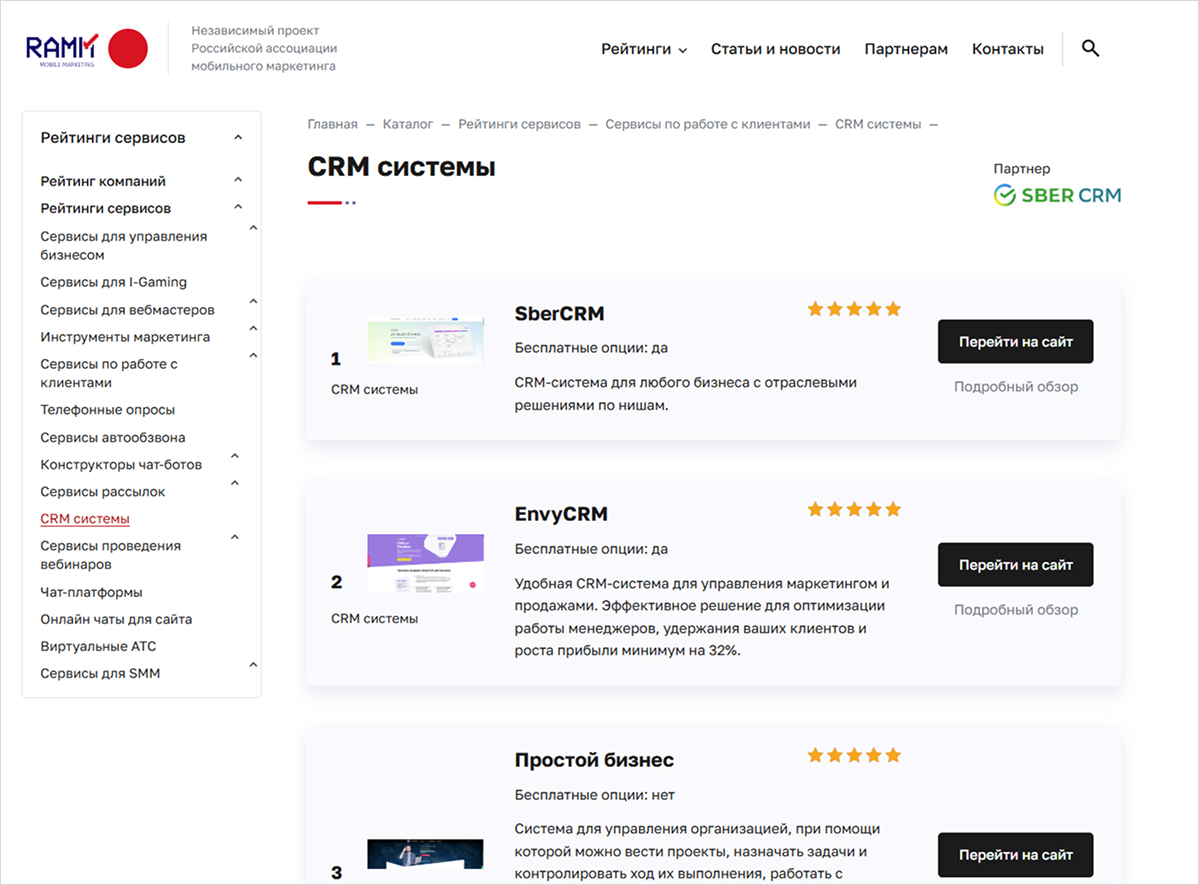The height and width of the screenshot is (885, 1199).
Task: Open Сервисы для SMM sidebar link
Action: (x=100, y=674)
